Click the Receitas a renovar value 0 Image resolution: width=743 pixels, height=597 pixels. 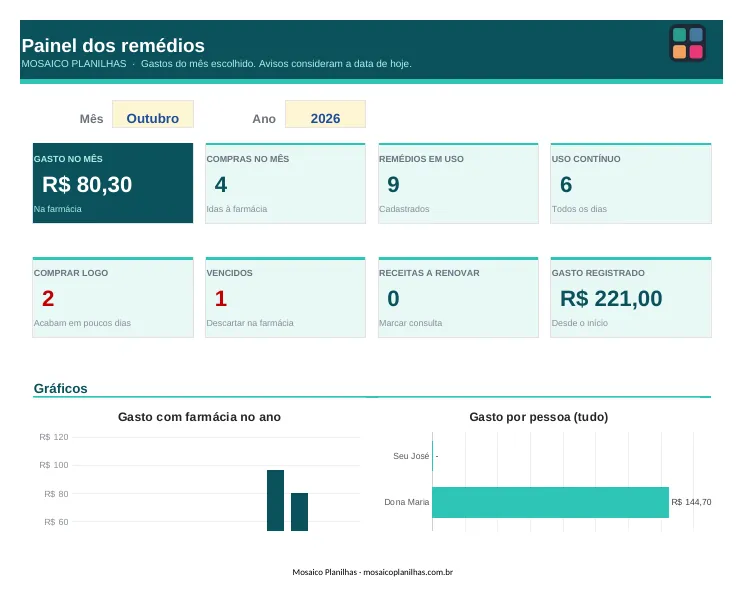(x=393, y=298)
